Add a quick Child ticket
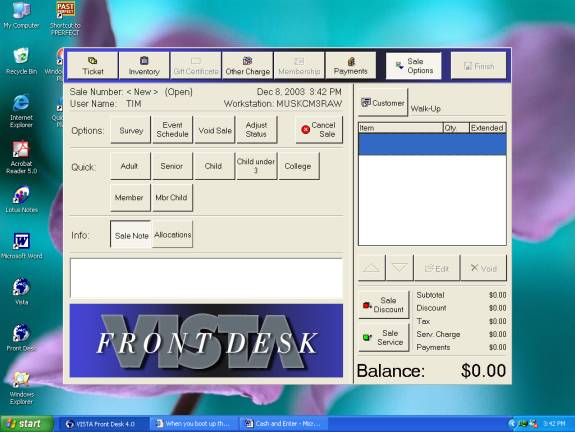 (x=214, y=166)
